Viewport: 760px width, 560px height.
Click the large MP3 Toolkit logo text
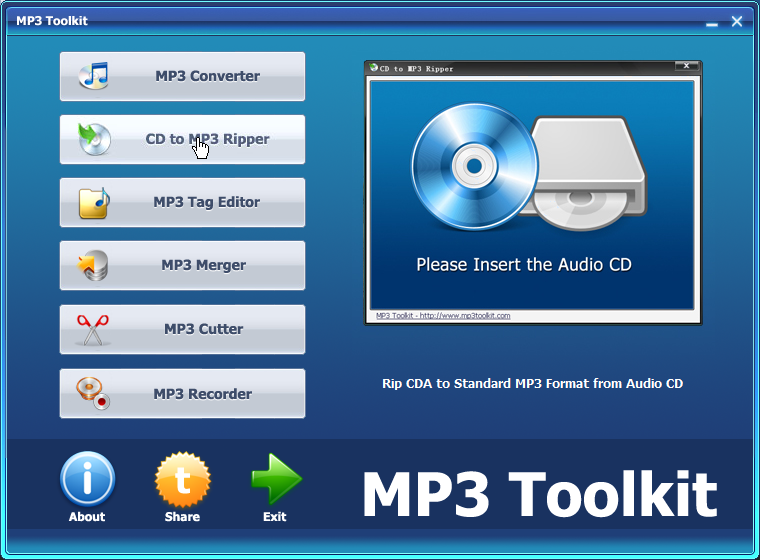coord(539,494)
